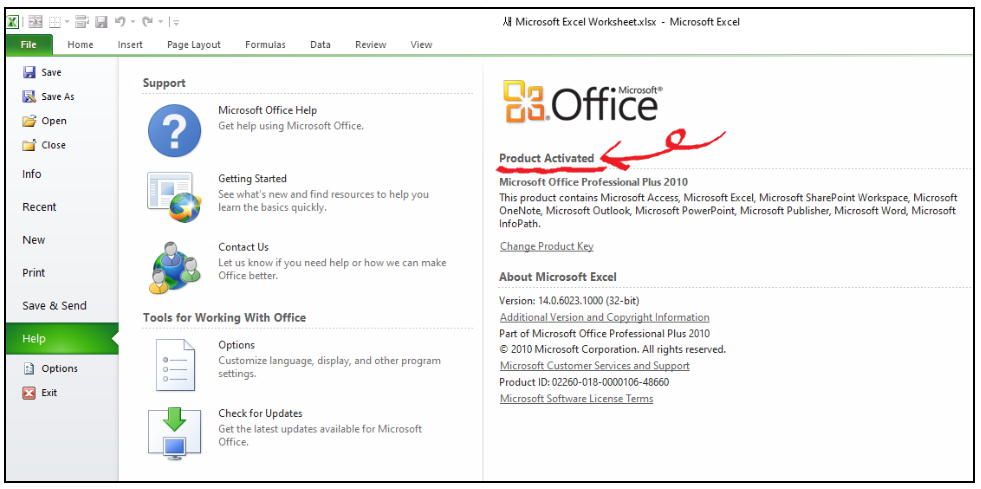Open Customize Quick Access Toolbar dropdown

(x=176, y=23)
